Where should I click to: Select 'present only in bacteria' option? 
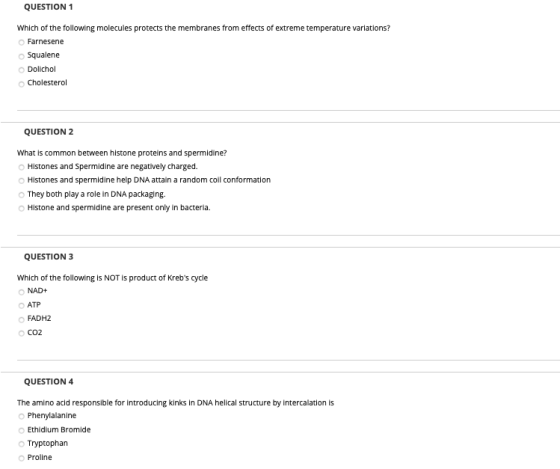[x=21, y=208]
